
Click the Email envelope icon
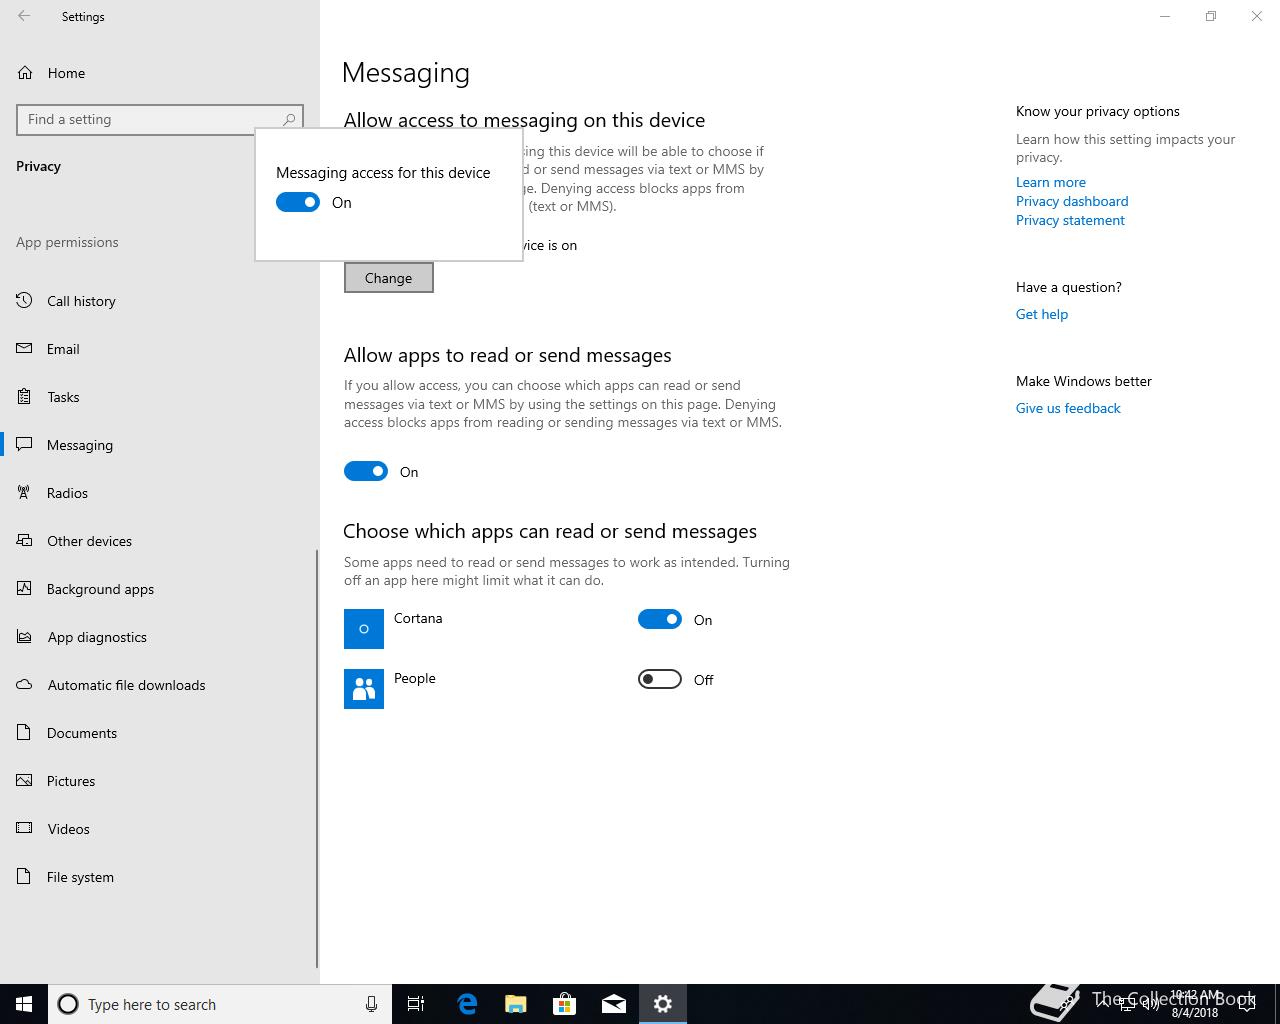[x=25, y=349]
